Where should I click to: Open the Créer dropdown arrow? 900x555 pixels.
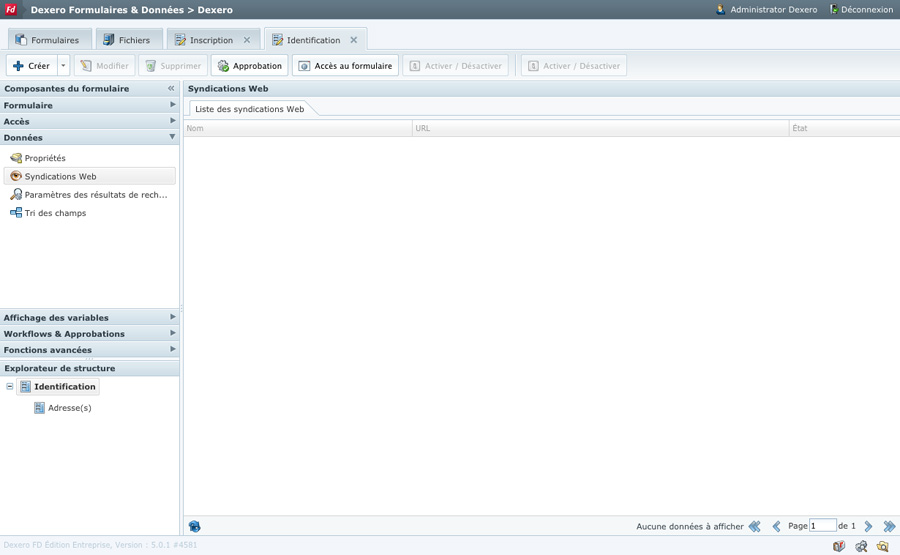(x=63, y=66)
